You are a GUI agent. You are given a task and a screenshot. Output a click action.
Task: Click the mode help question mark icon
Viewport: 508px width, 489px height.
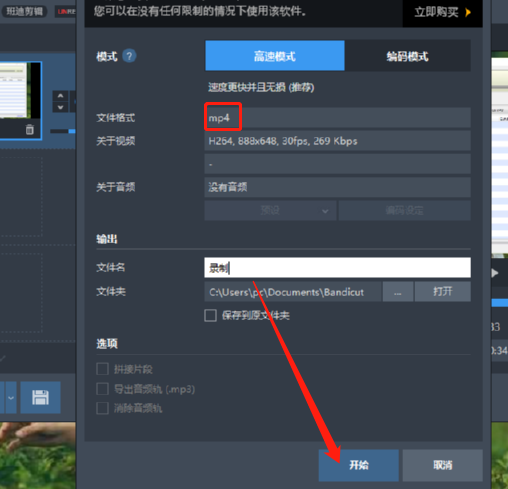pyautogui.click(x=129, y=56)
